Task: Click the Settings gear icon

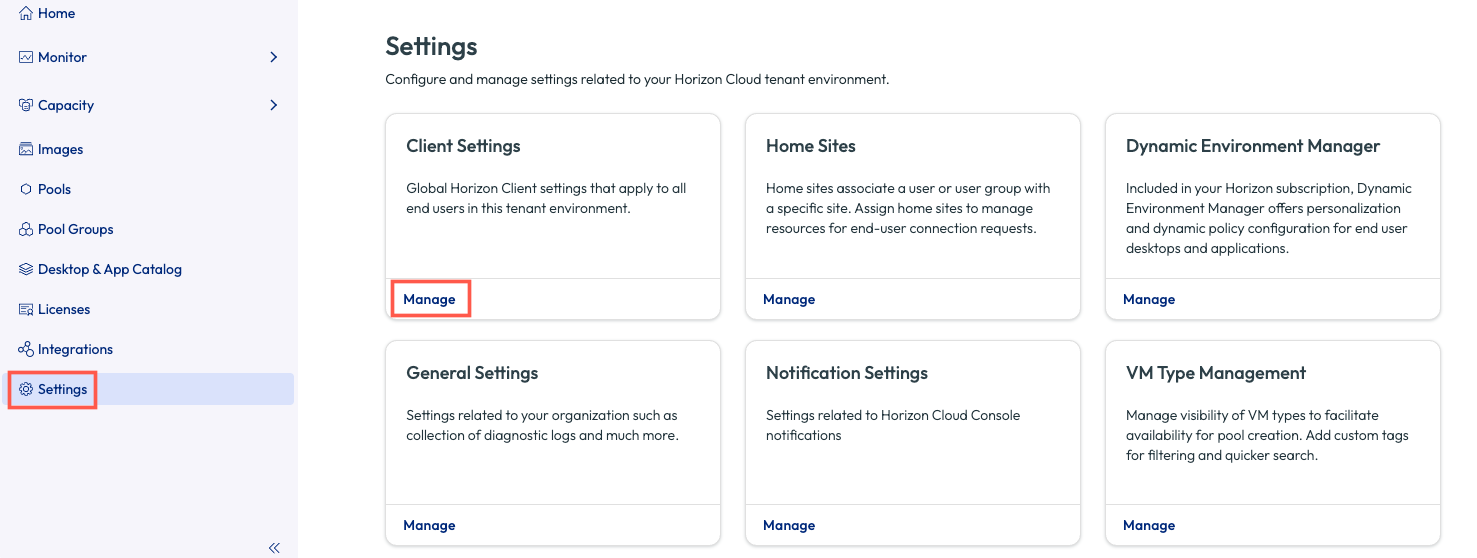Action: [26, 390]
